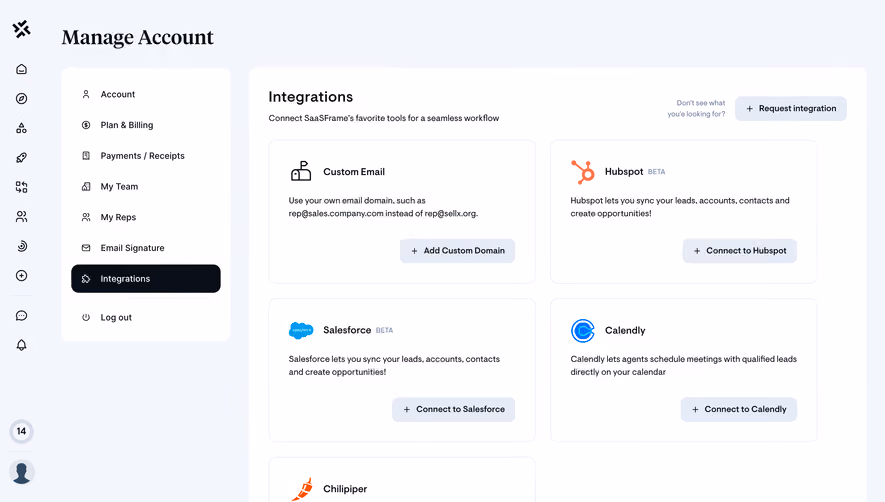This screenshot has height=502, width=885.
Task: Open Email Signature settings
Action: [x=146, y=248]
